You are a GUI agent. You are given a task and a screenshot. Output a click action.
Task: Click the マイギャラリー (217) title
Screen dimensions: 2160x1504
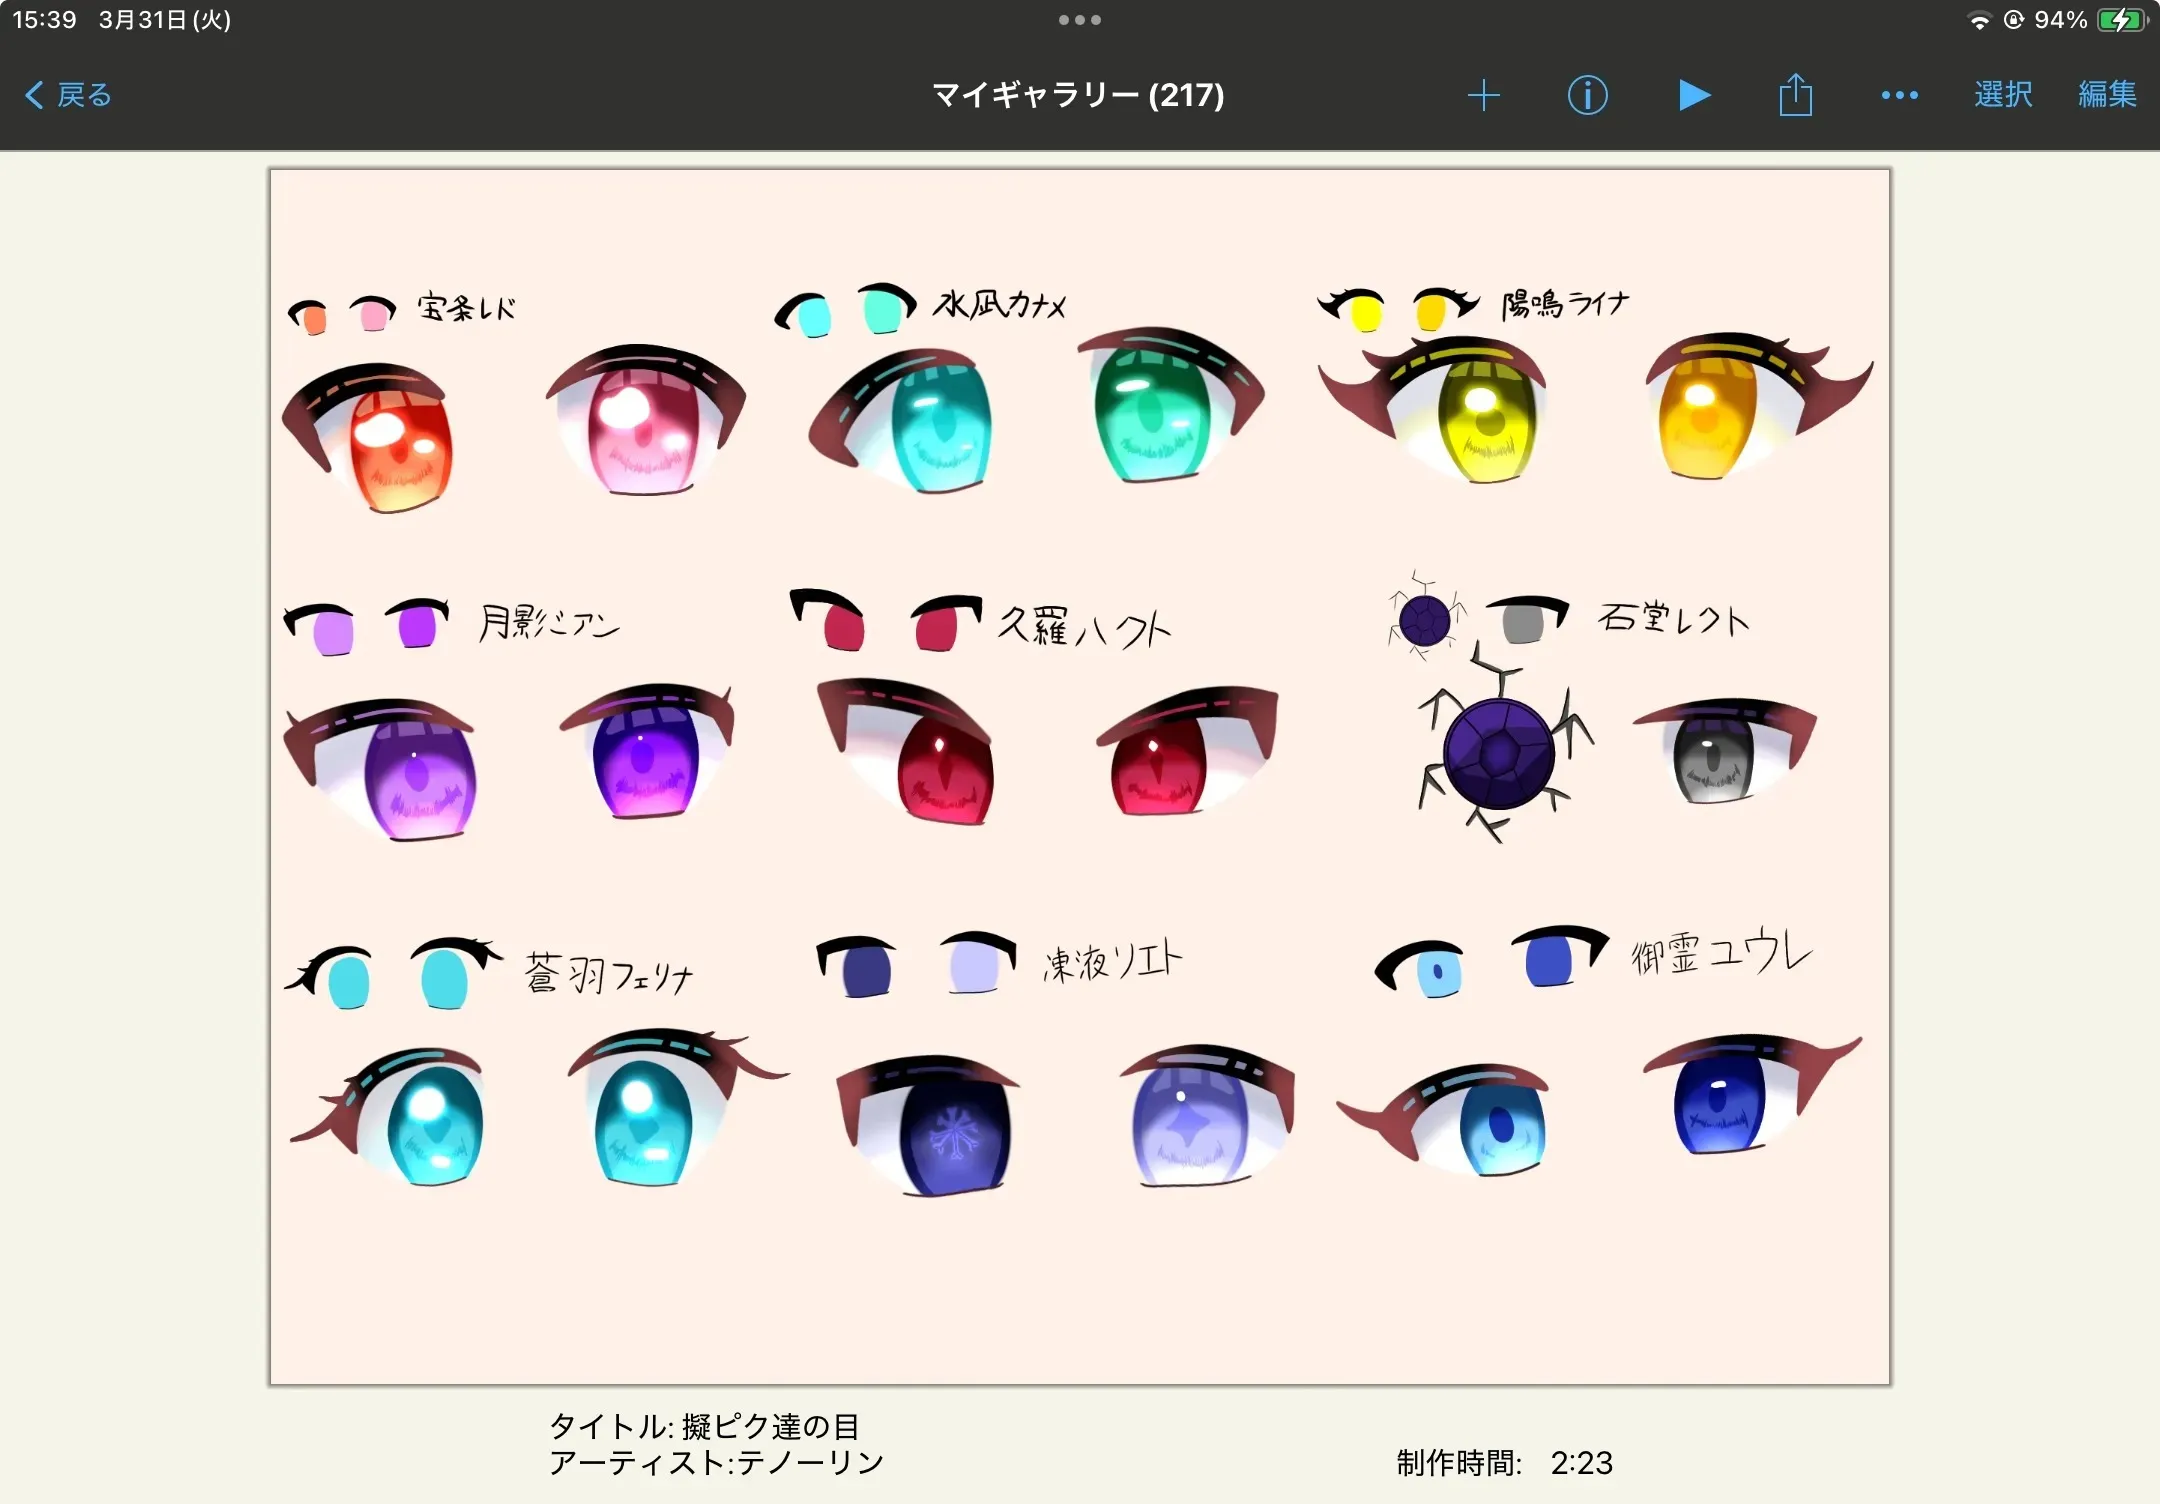(1078, 95)
